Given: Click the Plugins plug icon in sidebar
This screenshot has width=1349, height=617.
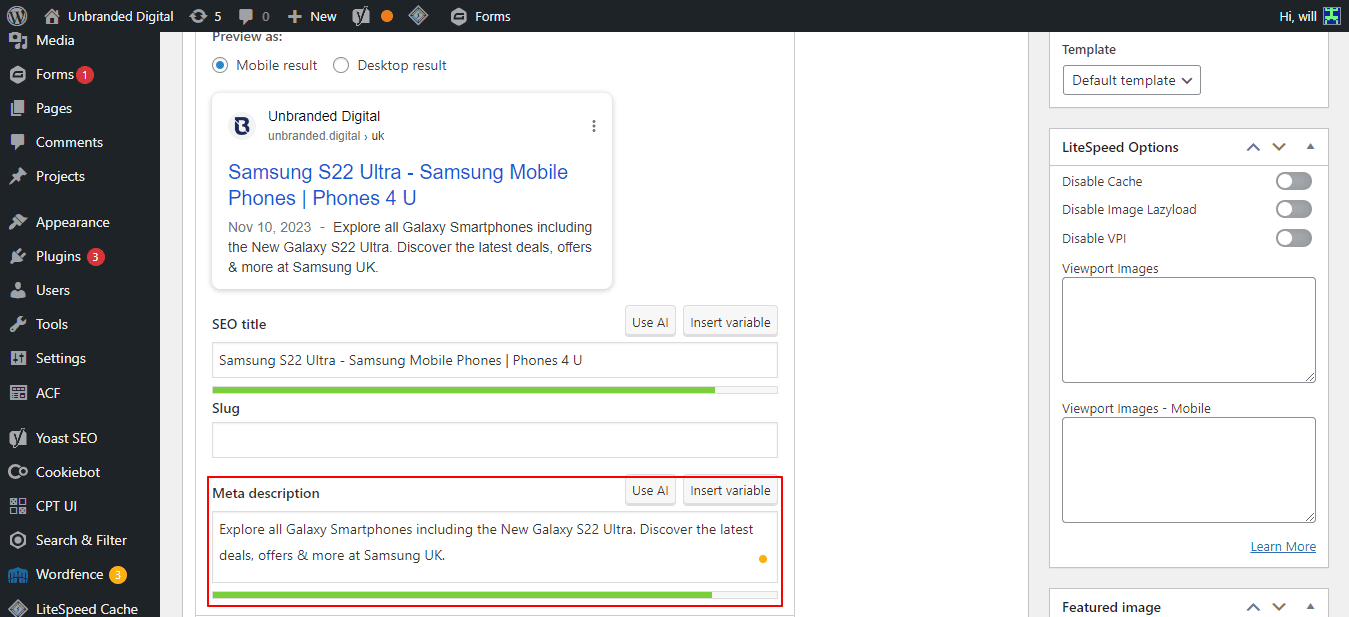Looking at the screenshot, I should click(x=18, y=256).
